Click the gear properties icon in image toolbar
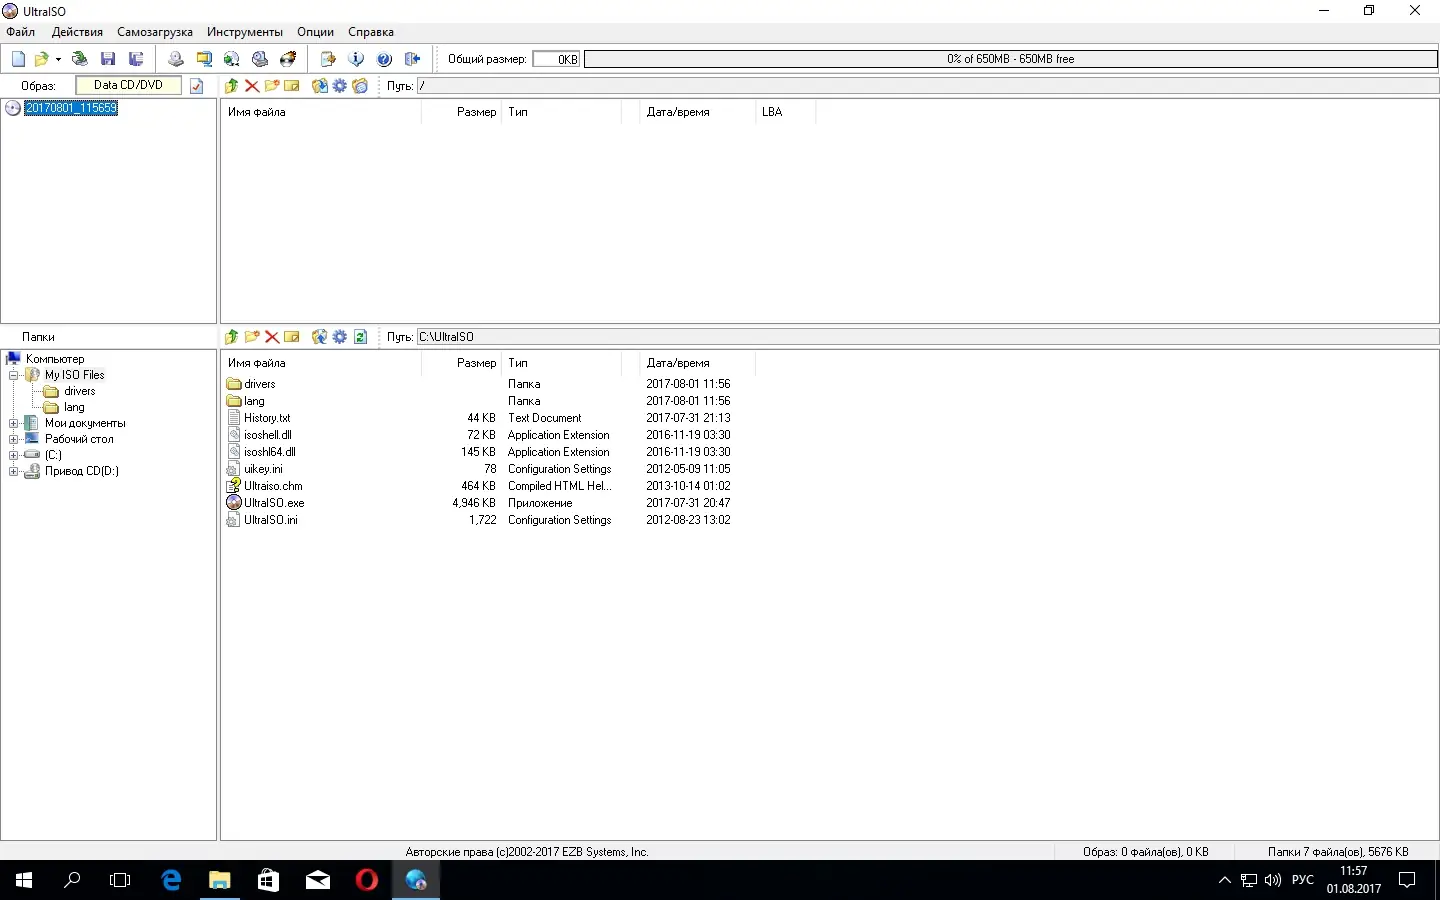Screen dimensions: 1440x900 (340, 86)
